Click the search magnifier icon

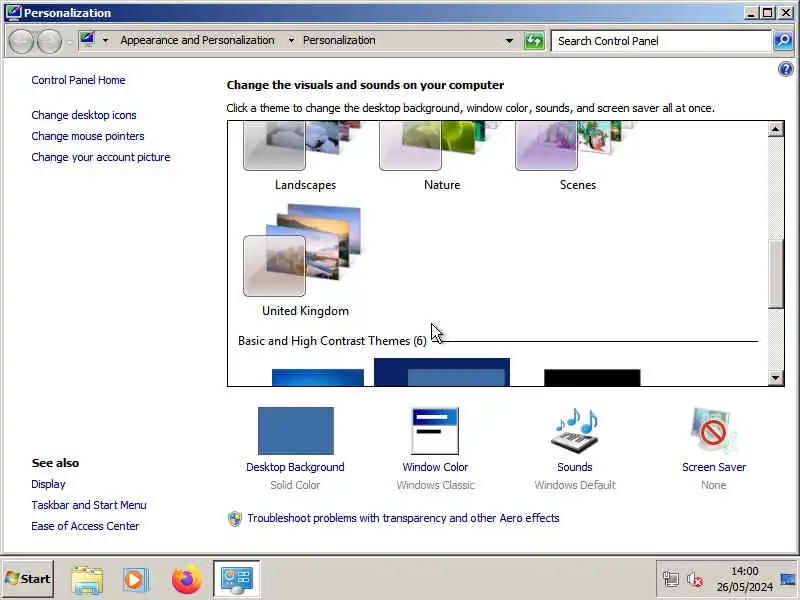pos(783,41)
